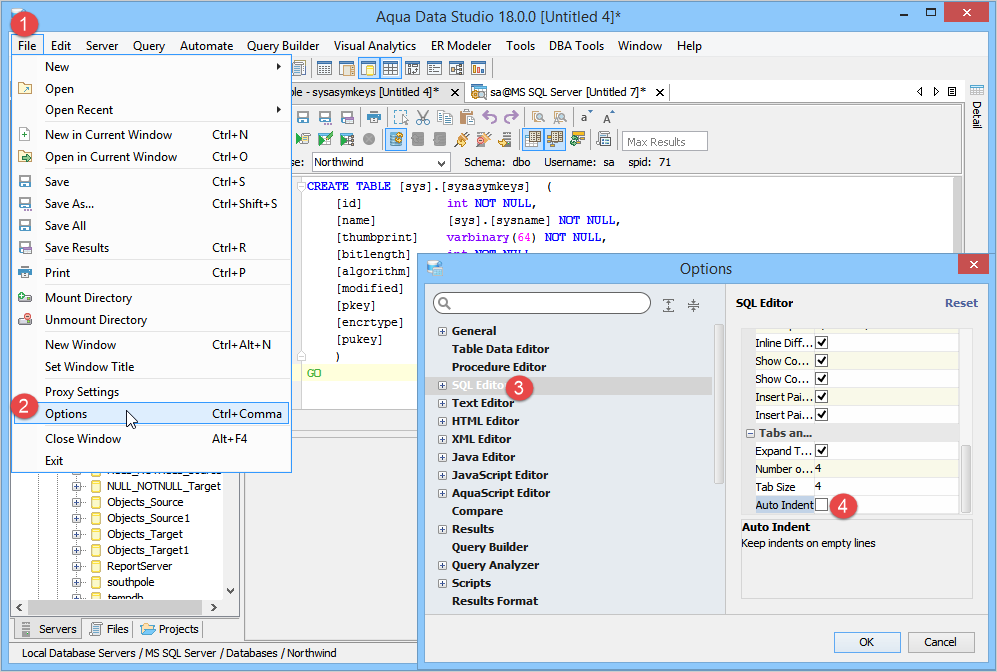
Task: Open the Edit menu
Action: (x=60, y=46)
